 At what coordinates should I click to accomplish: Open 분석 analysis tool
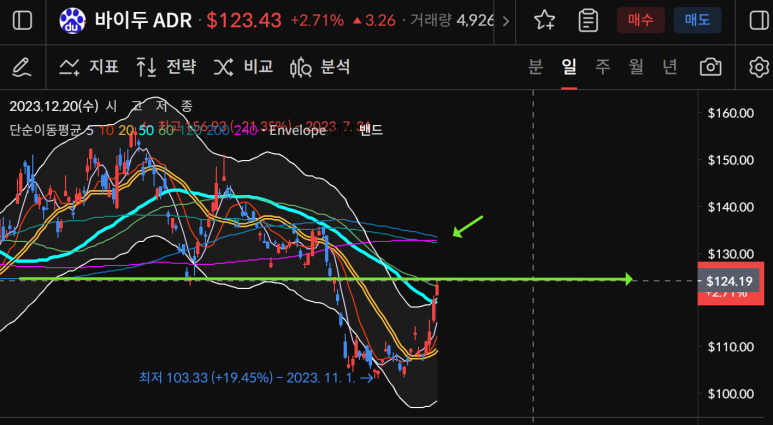320,67
